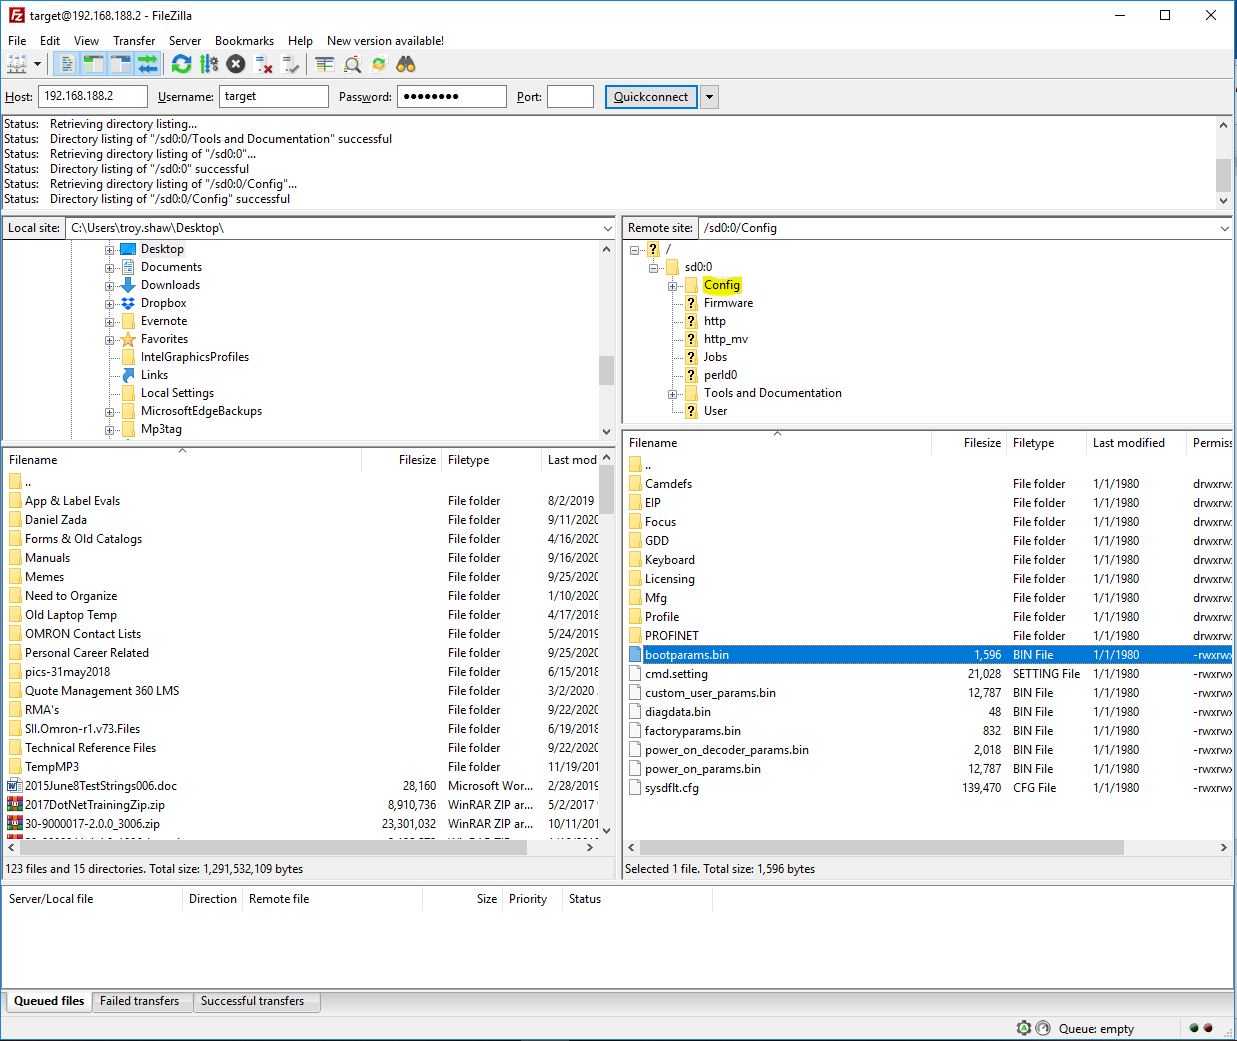
Task: Click the Host input field
Action: pyautogui.click(x=93, y=96)
